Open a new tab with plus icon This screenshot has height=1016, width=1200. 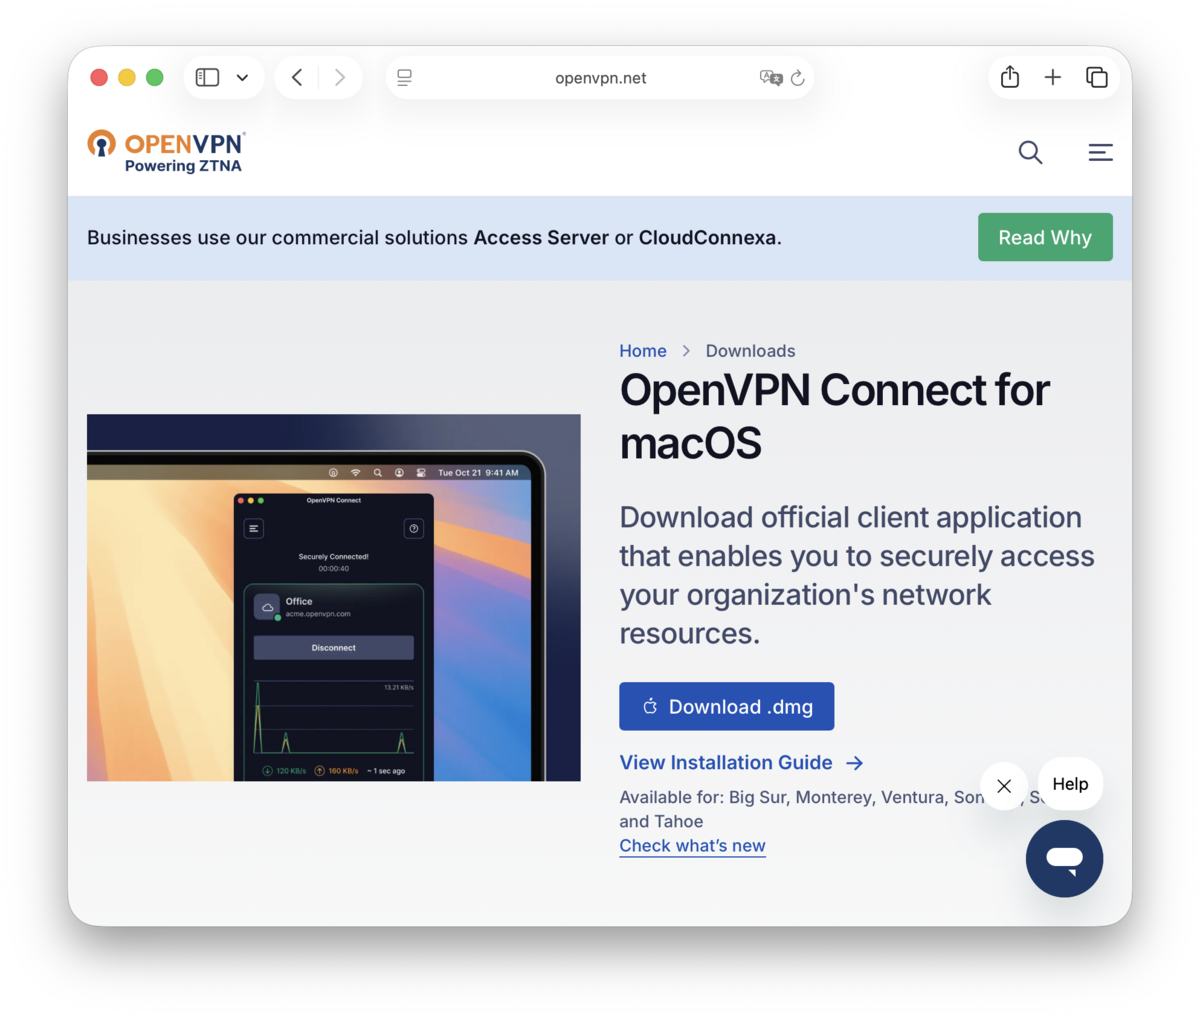1053,77
